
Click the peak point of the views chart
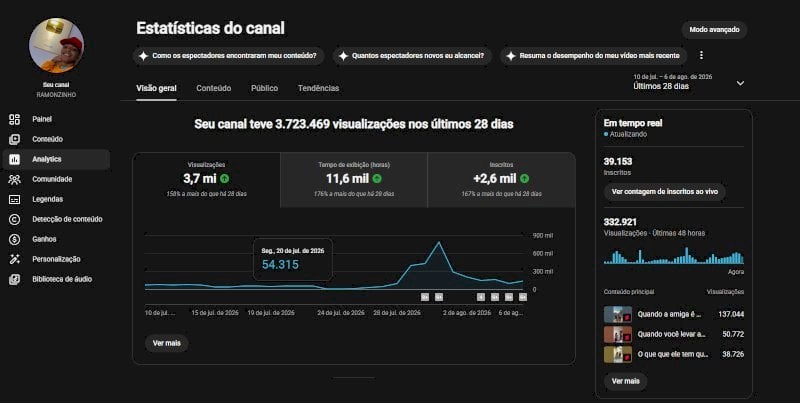tap(439, 242)
